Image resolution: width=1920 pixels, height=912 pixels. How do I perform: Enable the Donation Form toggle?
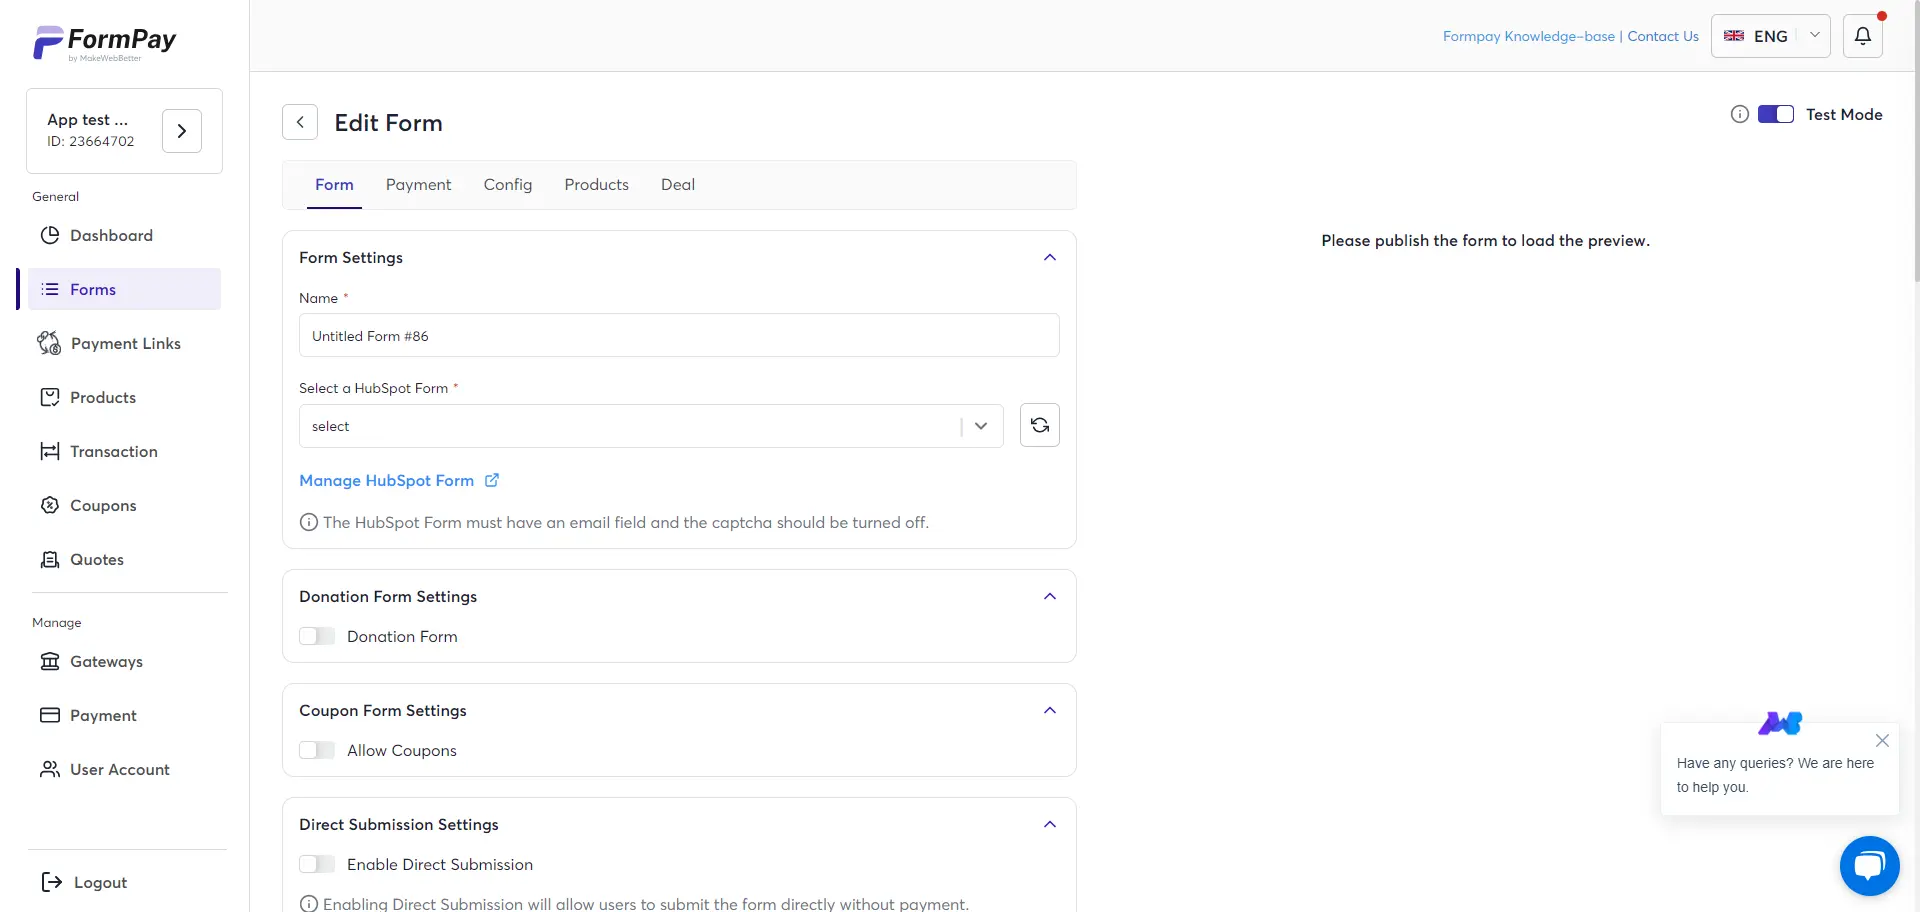pyautogui.click(x=316, y=636)
